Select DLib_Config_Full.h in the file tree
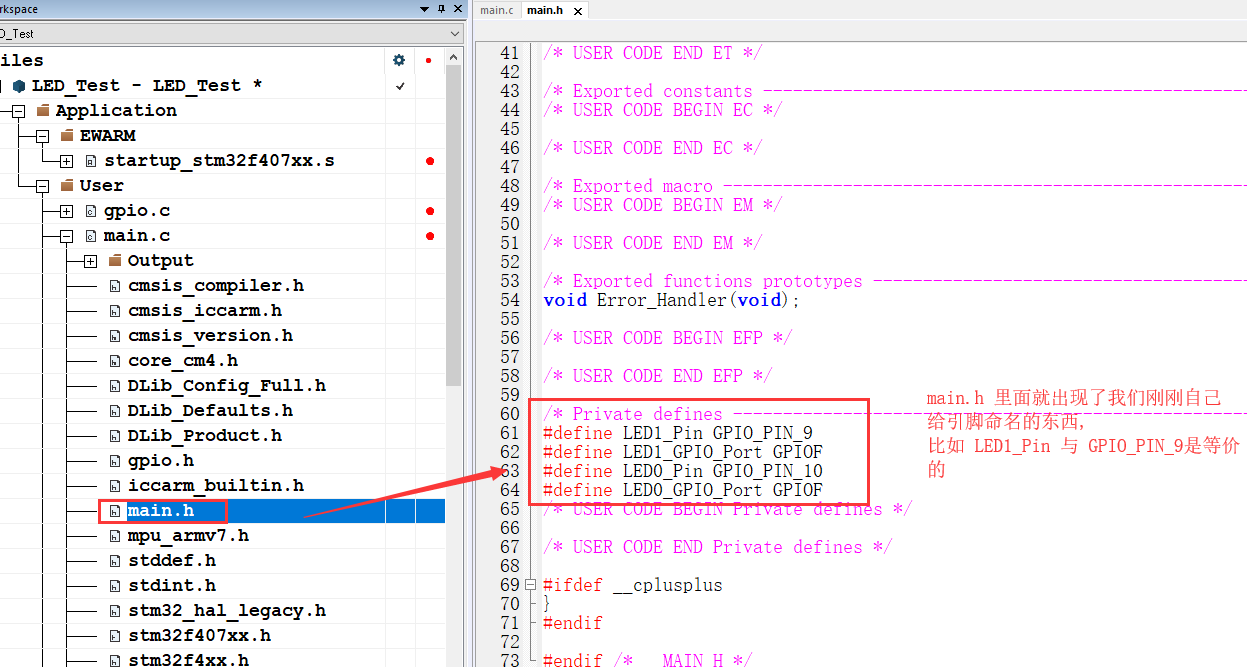The image size is (1247, 667). [227, 386]
